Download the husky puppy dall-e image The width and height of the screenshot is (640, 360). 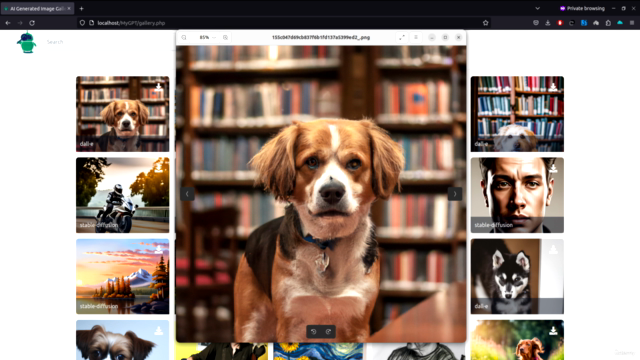pyautogui.click(x=553, y=249)
